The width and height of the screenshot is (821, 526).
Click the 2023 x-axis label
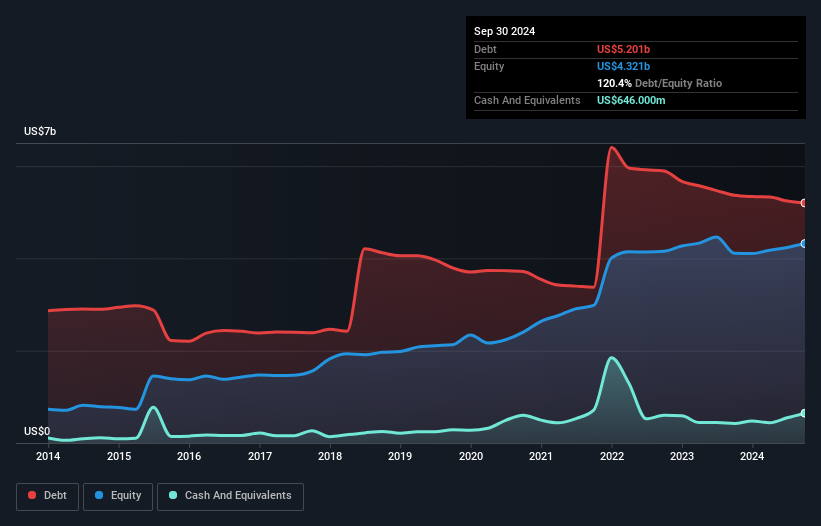(682, 456)
